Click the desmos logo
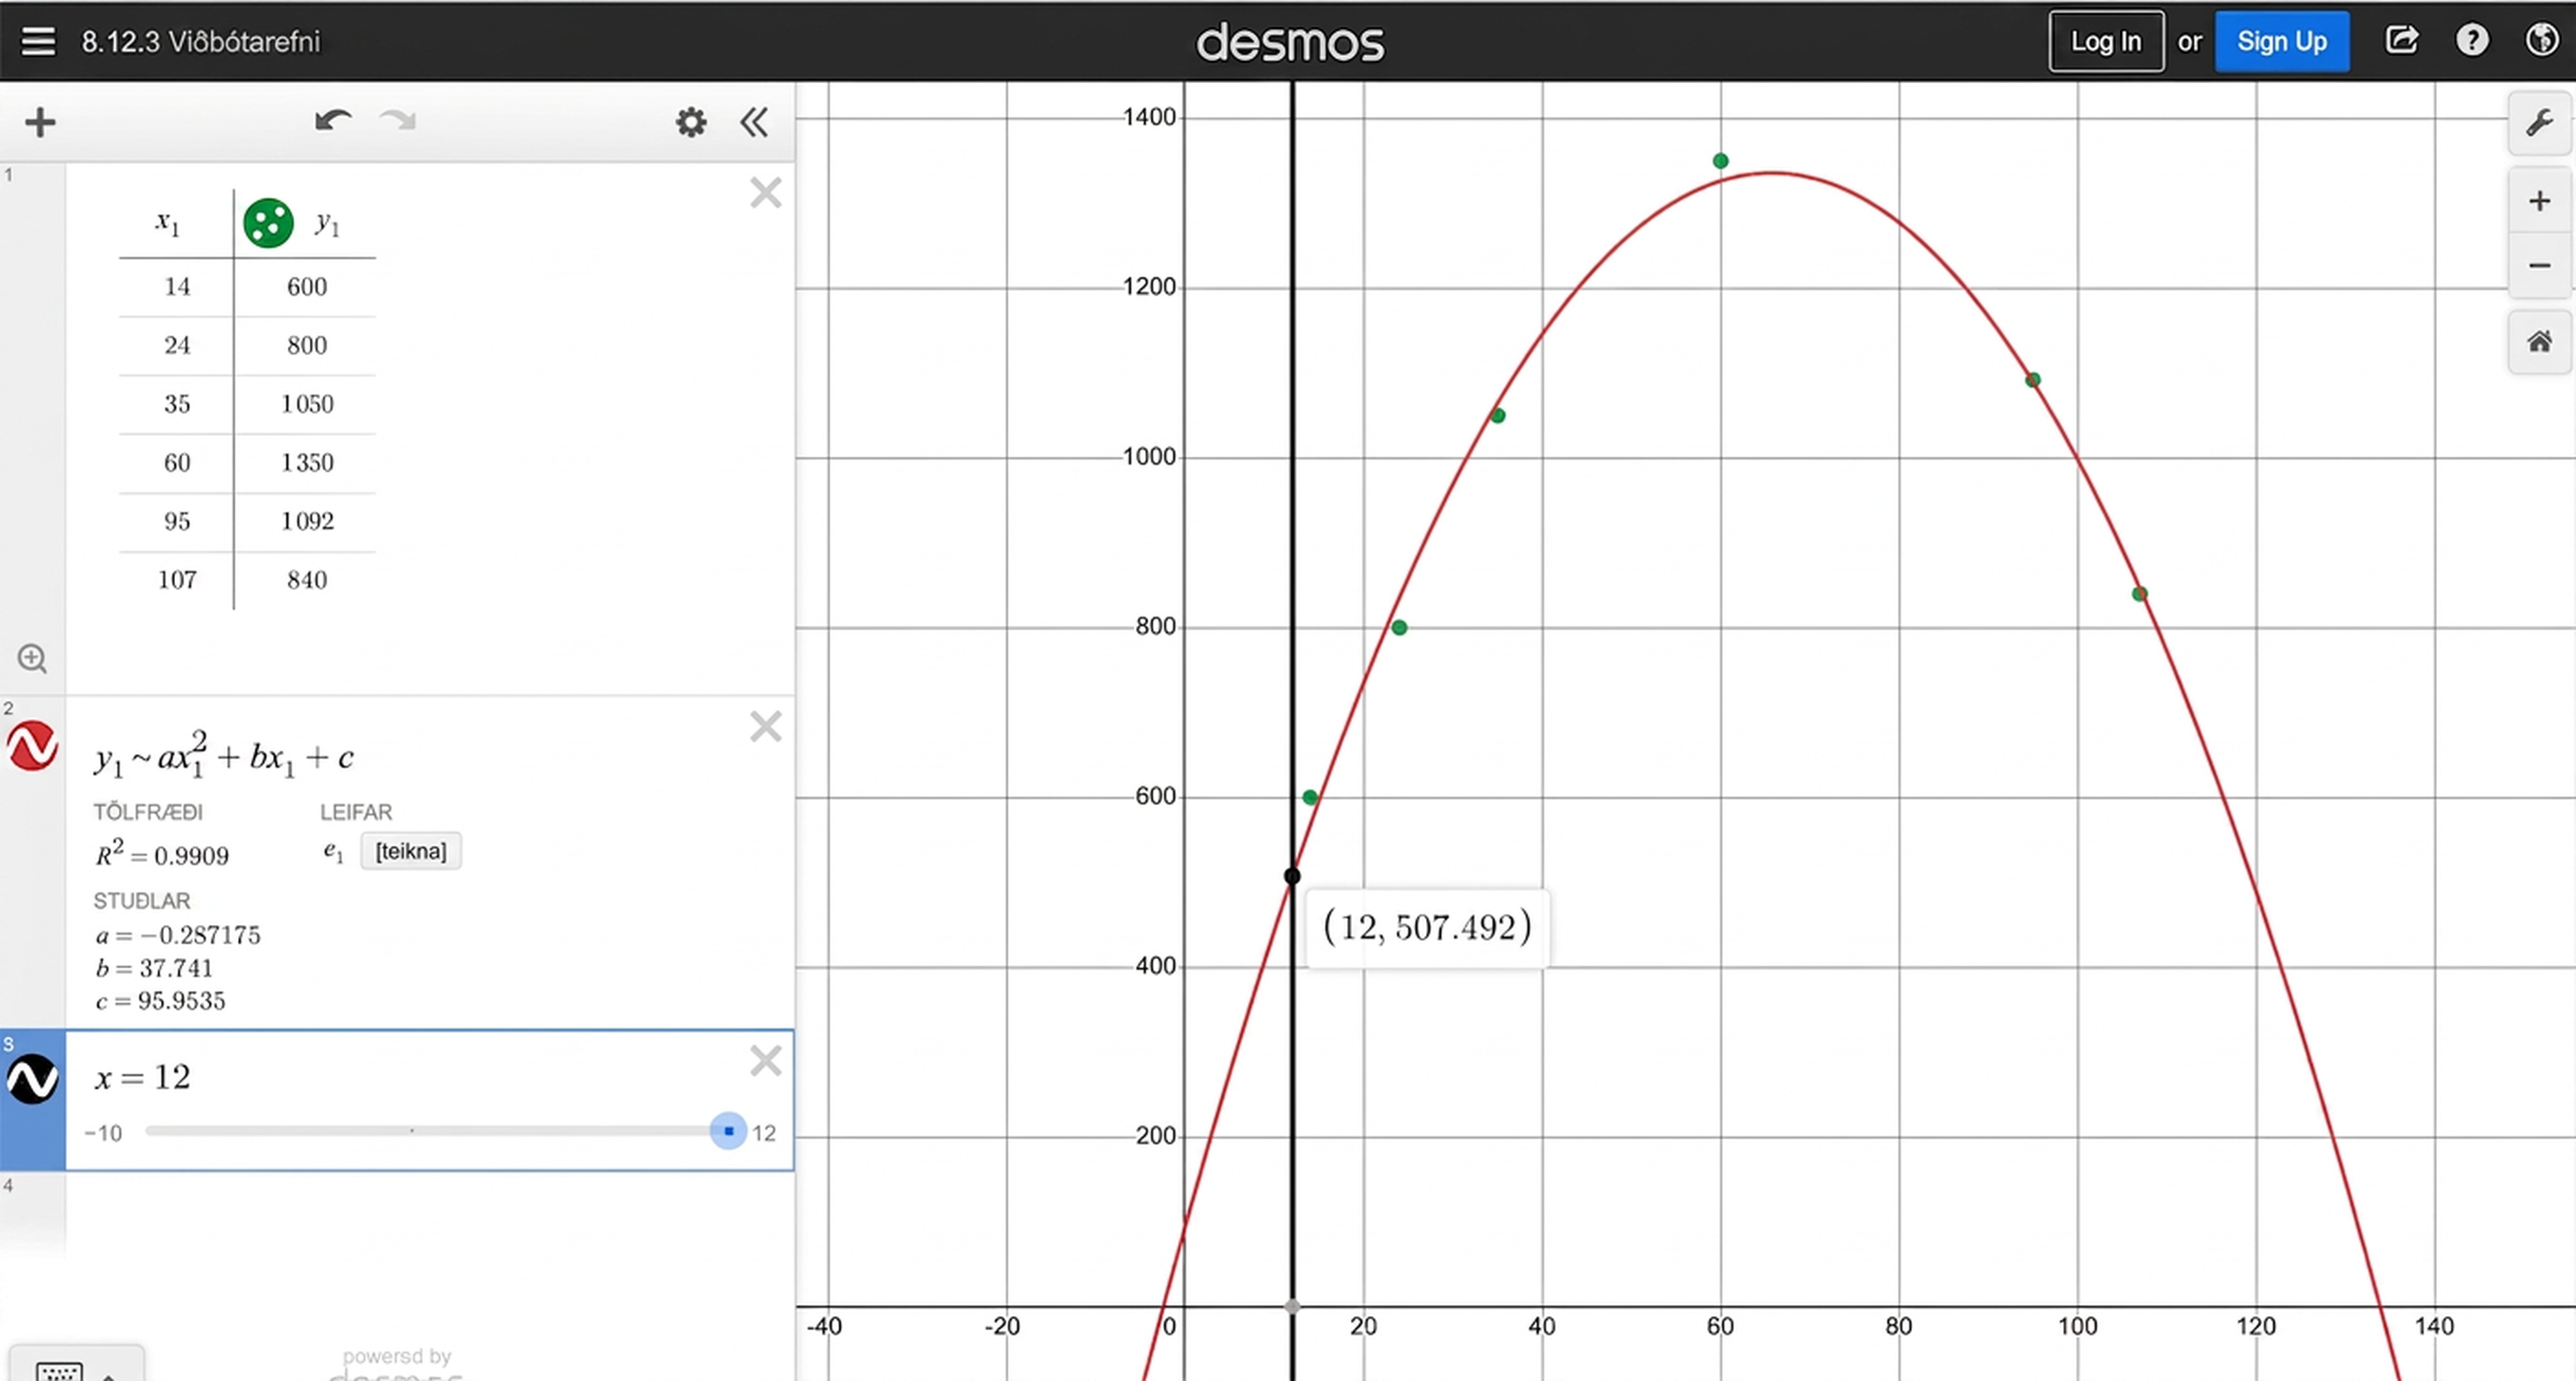Image resolution: width=2576 pixels, height=1381 pixels. [1290, 42]
